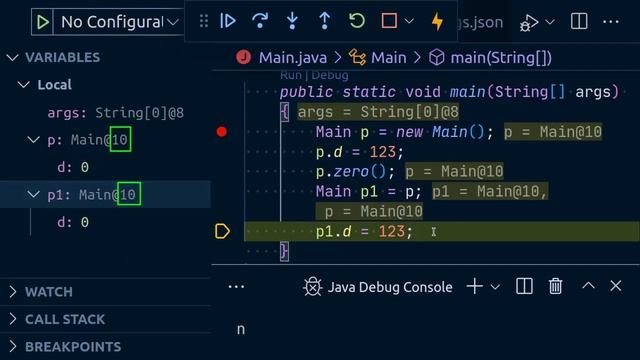Click Hot Code Replace lightning icon
This screenshot has width=640, height=360.
[x=438, y=21]
